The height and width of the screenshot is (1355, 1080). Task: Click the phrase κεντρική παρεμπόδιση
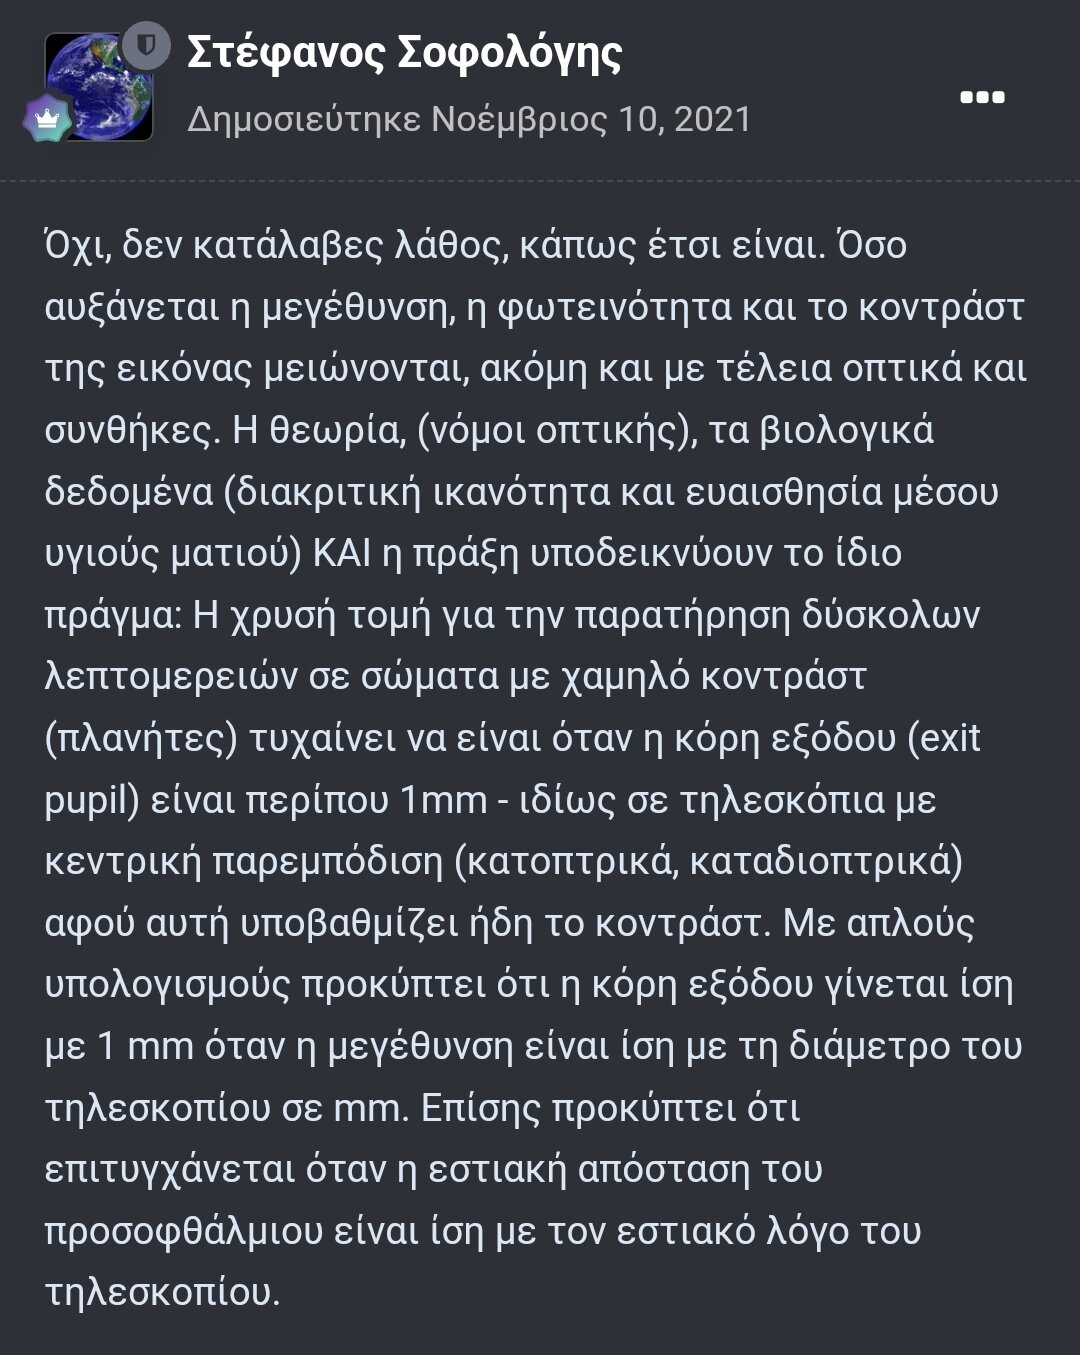pos(244,862)
